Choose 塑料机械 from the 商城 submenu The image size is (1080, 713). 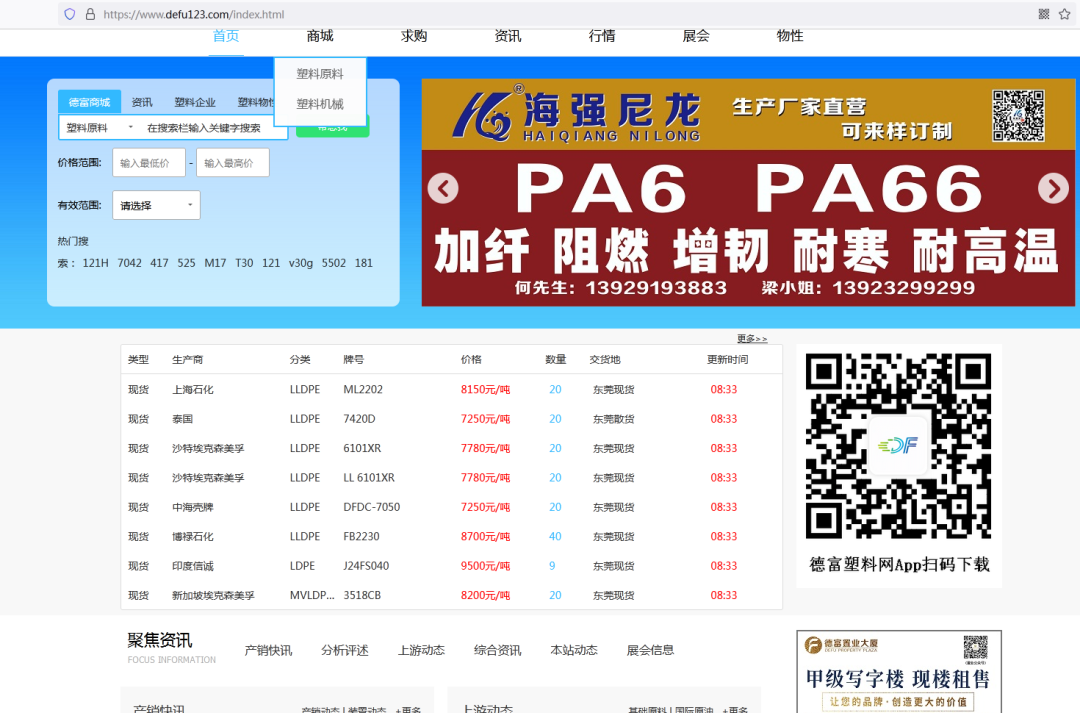[320, 104]
